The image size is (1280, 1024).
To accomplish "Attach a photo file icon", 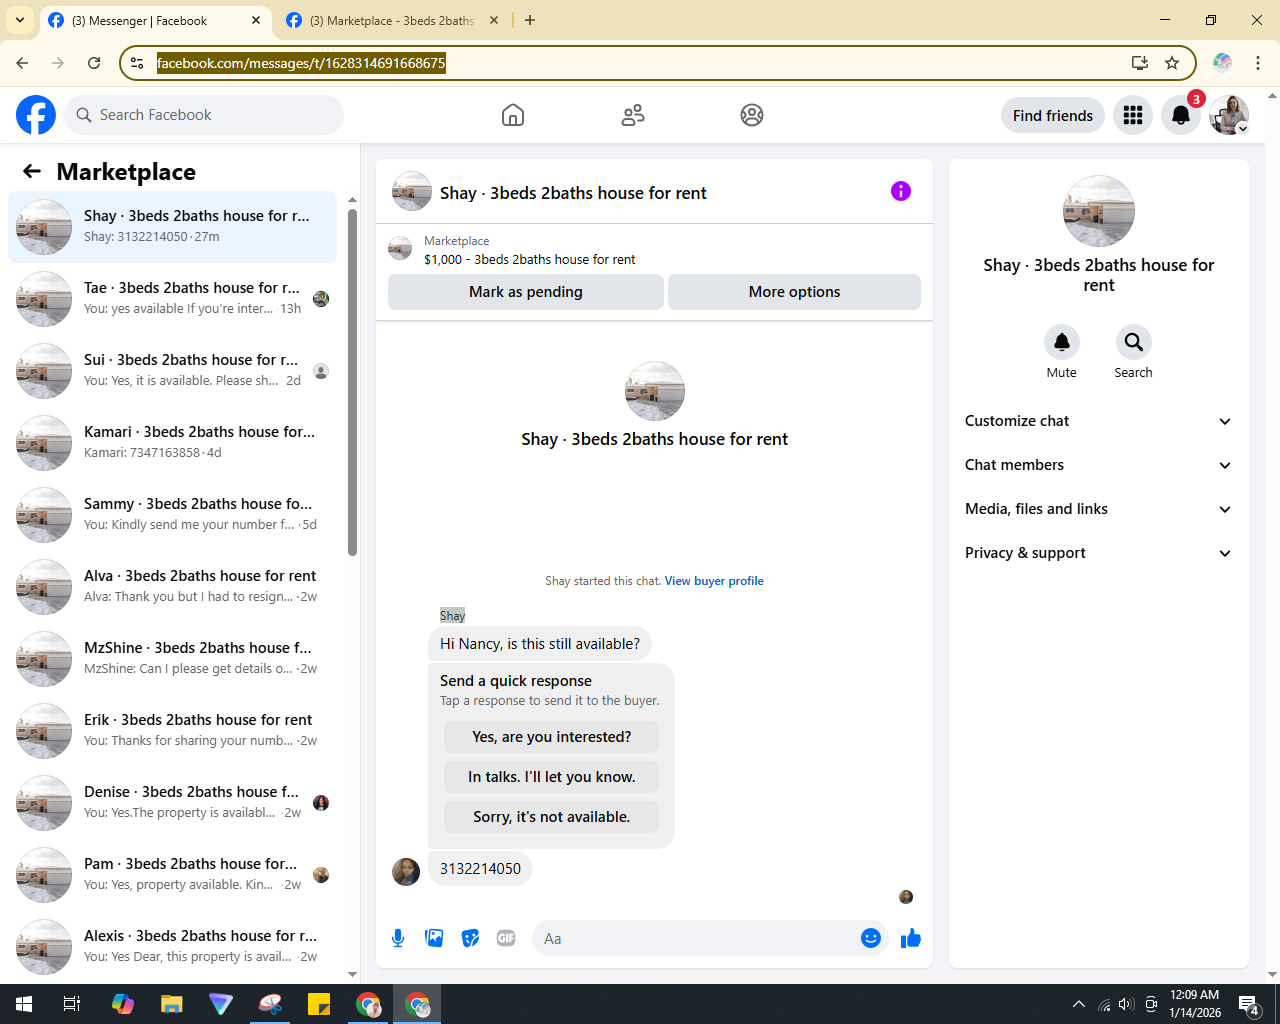I will [434, 938].
